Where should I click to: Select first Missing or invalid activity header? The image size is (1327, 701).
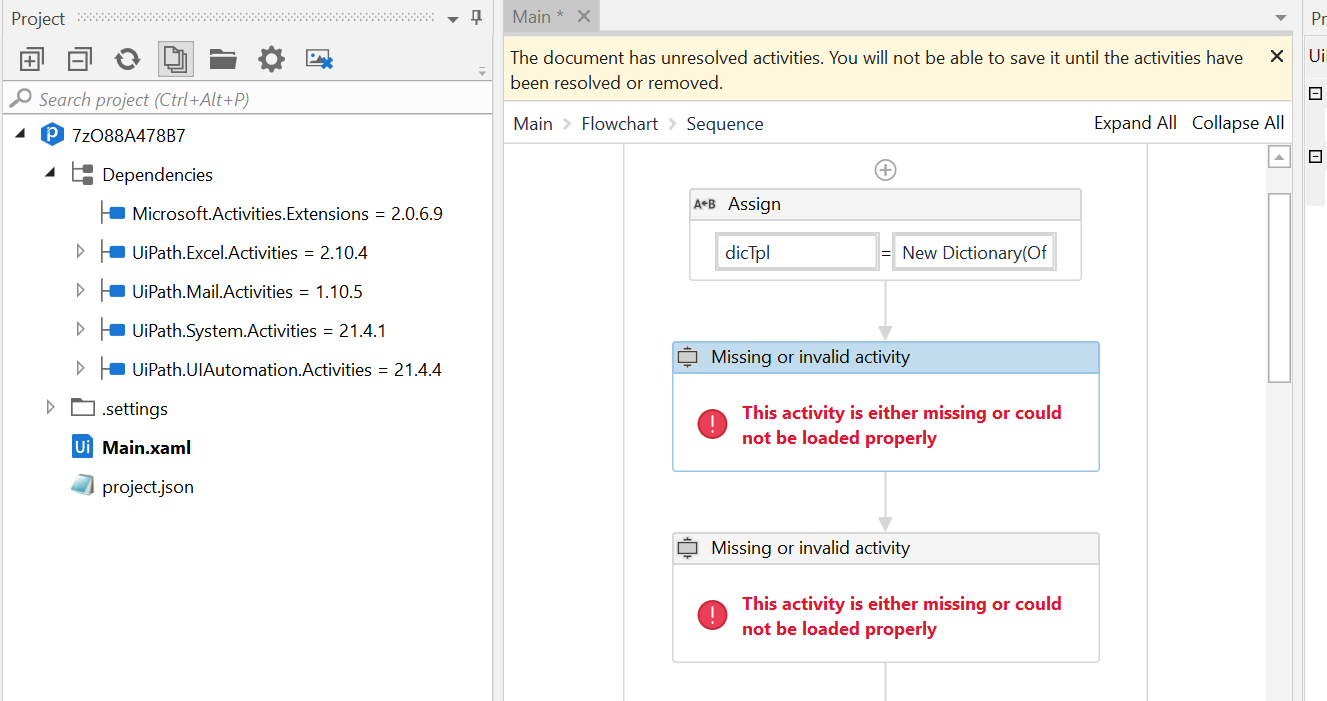886,357
